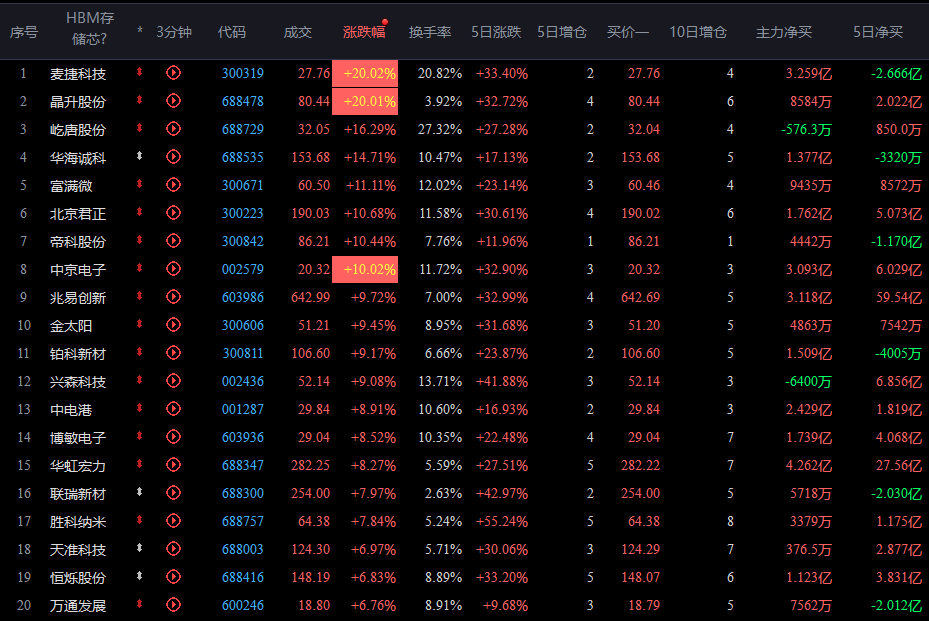Image resolution: width=929 pixels, height=621 pixels.
Task: Sort by 5日净买 column header
Action: (877, 32)
